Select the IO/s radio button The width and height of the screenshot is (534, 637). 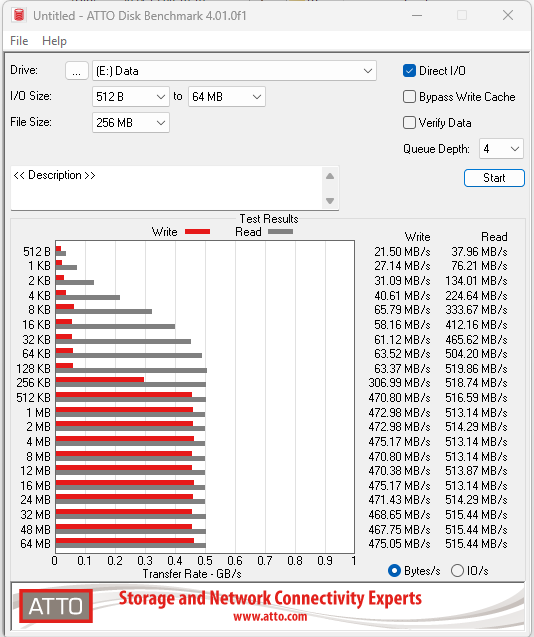coord(457,571)
